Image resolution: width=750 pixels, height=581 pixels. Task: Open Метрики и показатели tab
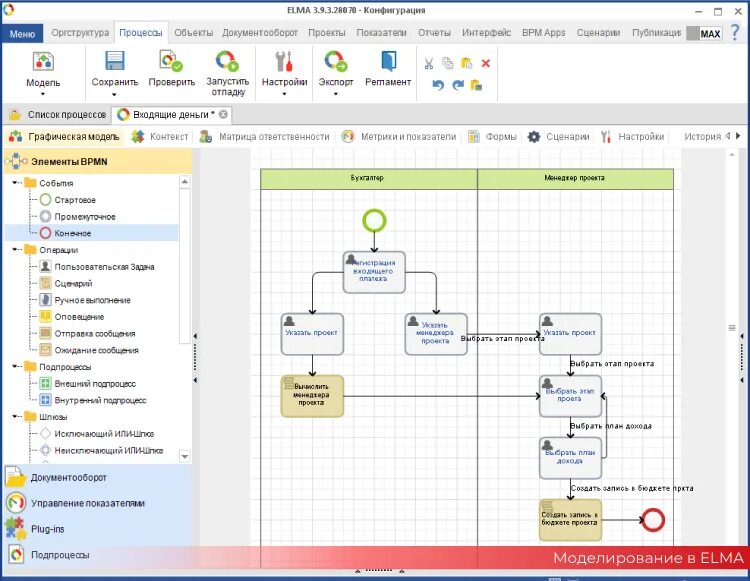coord(399,137)
